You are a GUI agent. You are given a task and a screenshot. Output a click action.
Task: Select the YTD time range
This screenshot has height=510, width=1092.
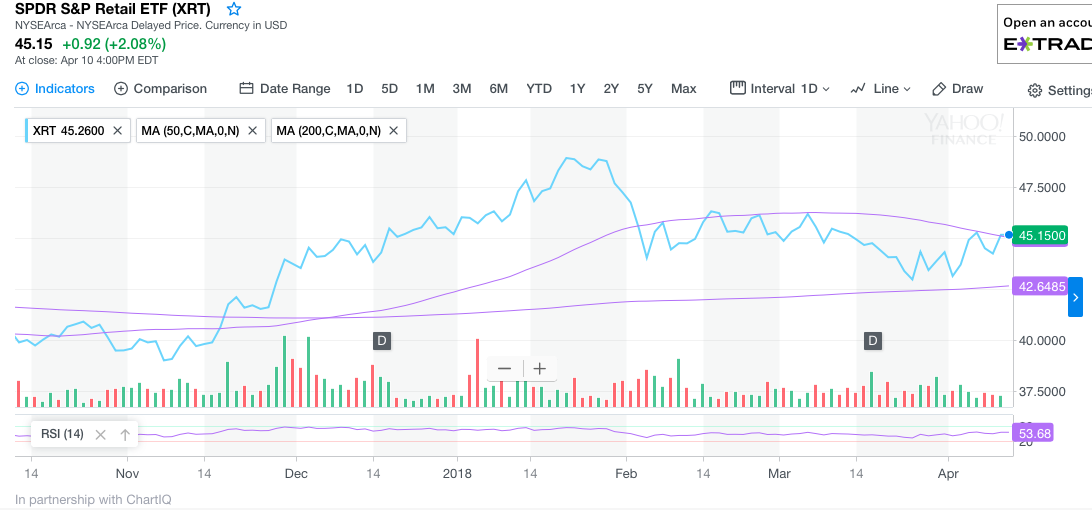(x=539, y=89)
